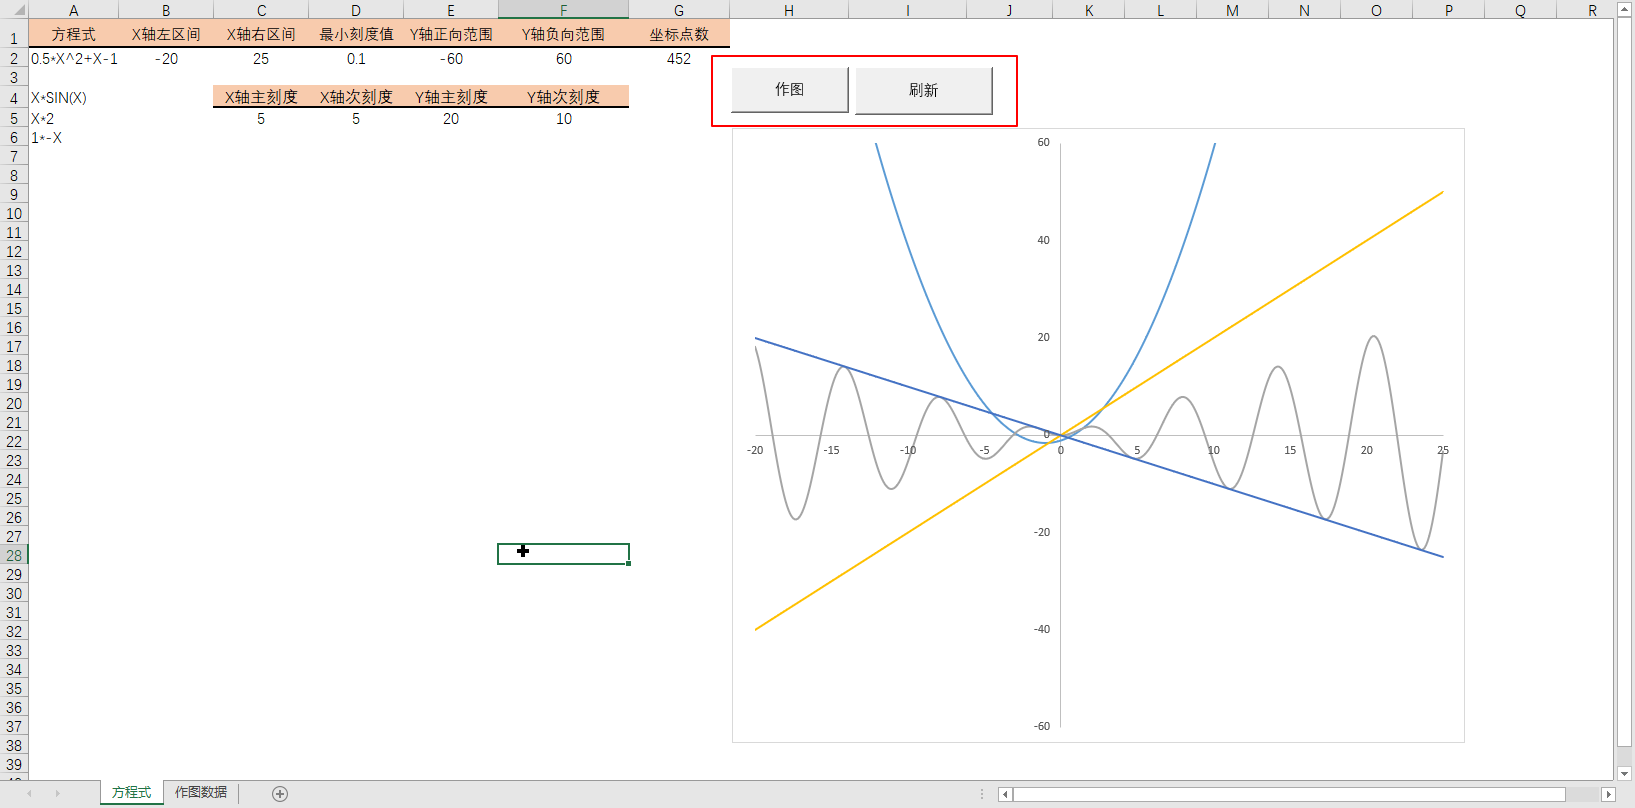Select the Y轴正向范围 header cell
Image resolution: width=1635 pixels, height=808 pixels.
[451, 34]
